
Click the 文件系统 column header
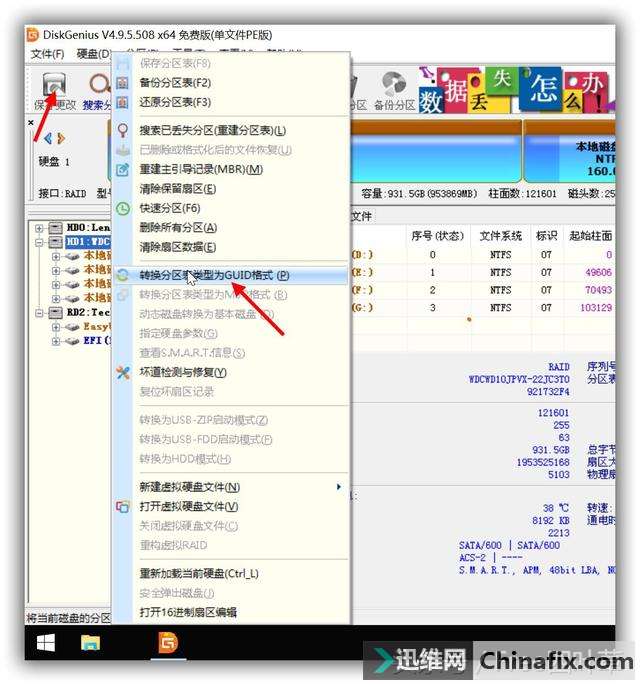pos(501,236)
